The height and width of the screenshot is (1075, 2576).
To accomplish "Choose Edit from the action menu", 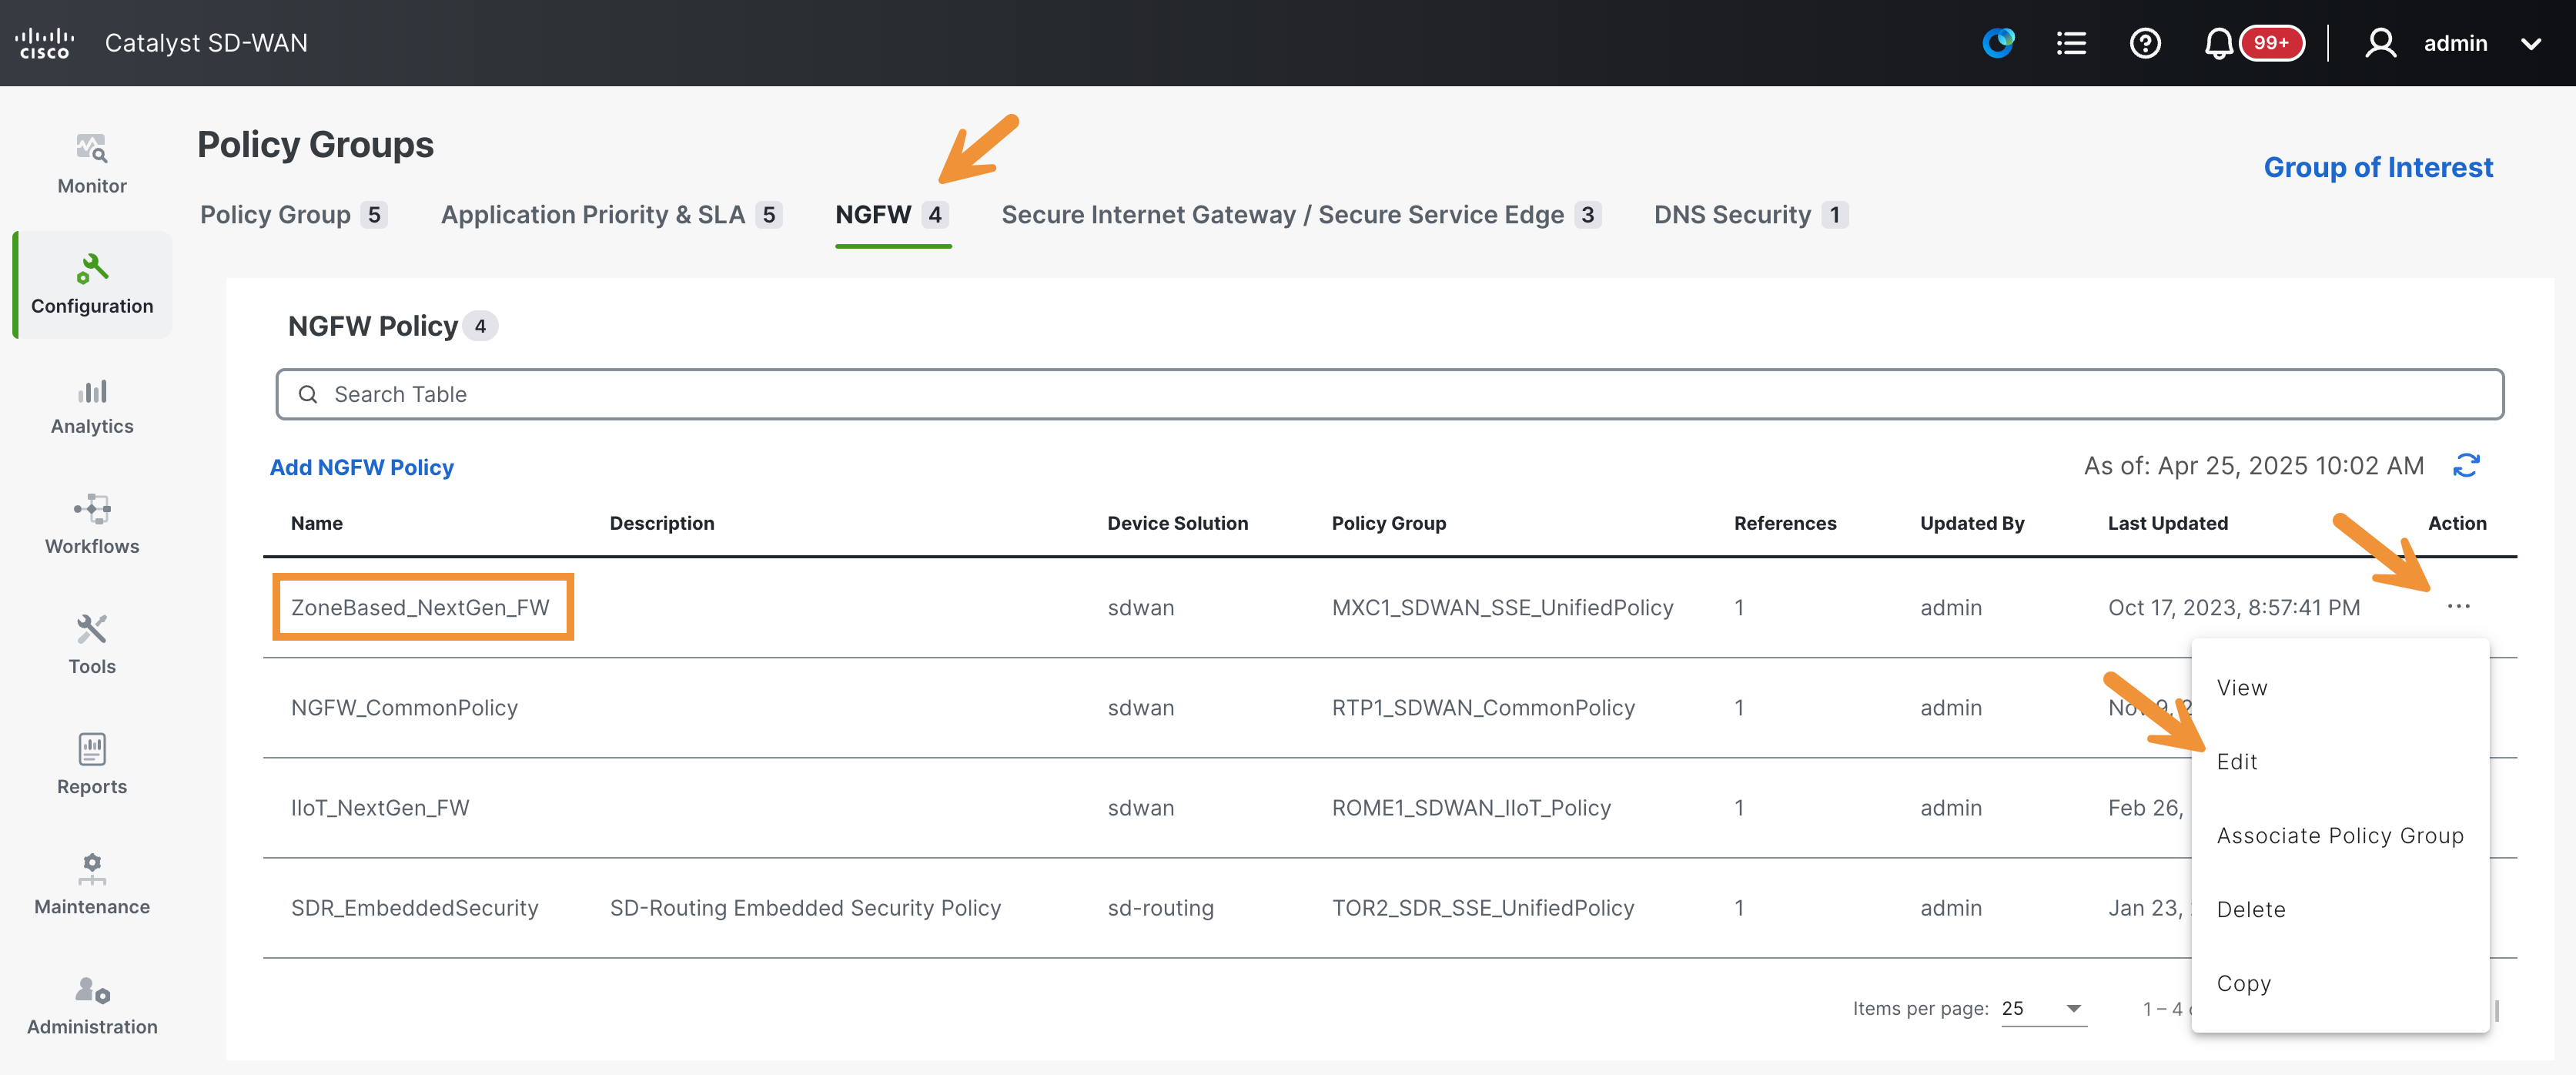I will tap(2237, 762).
